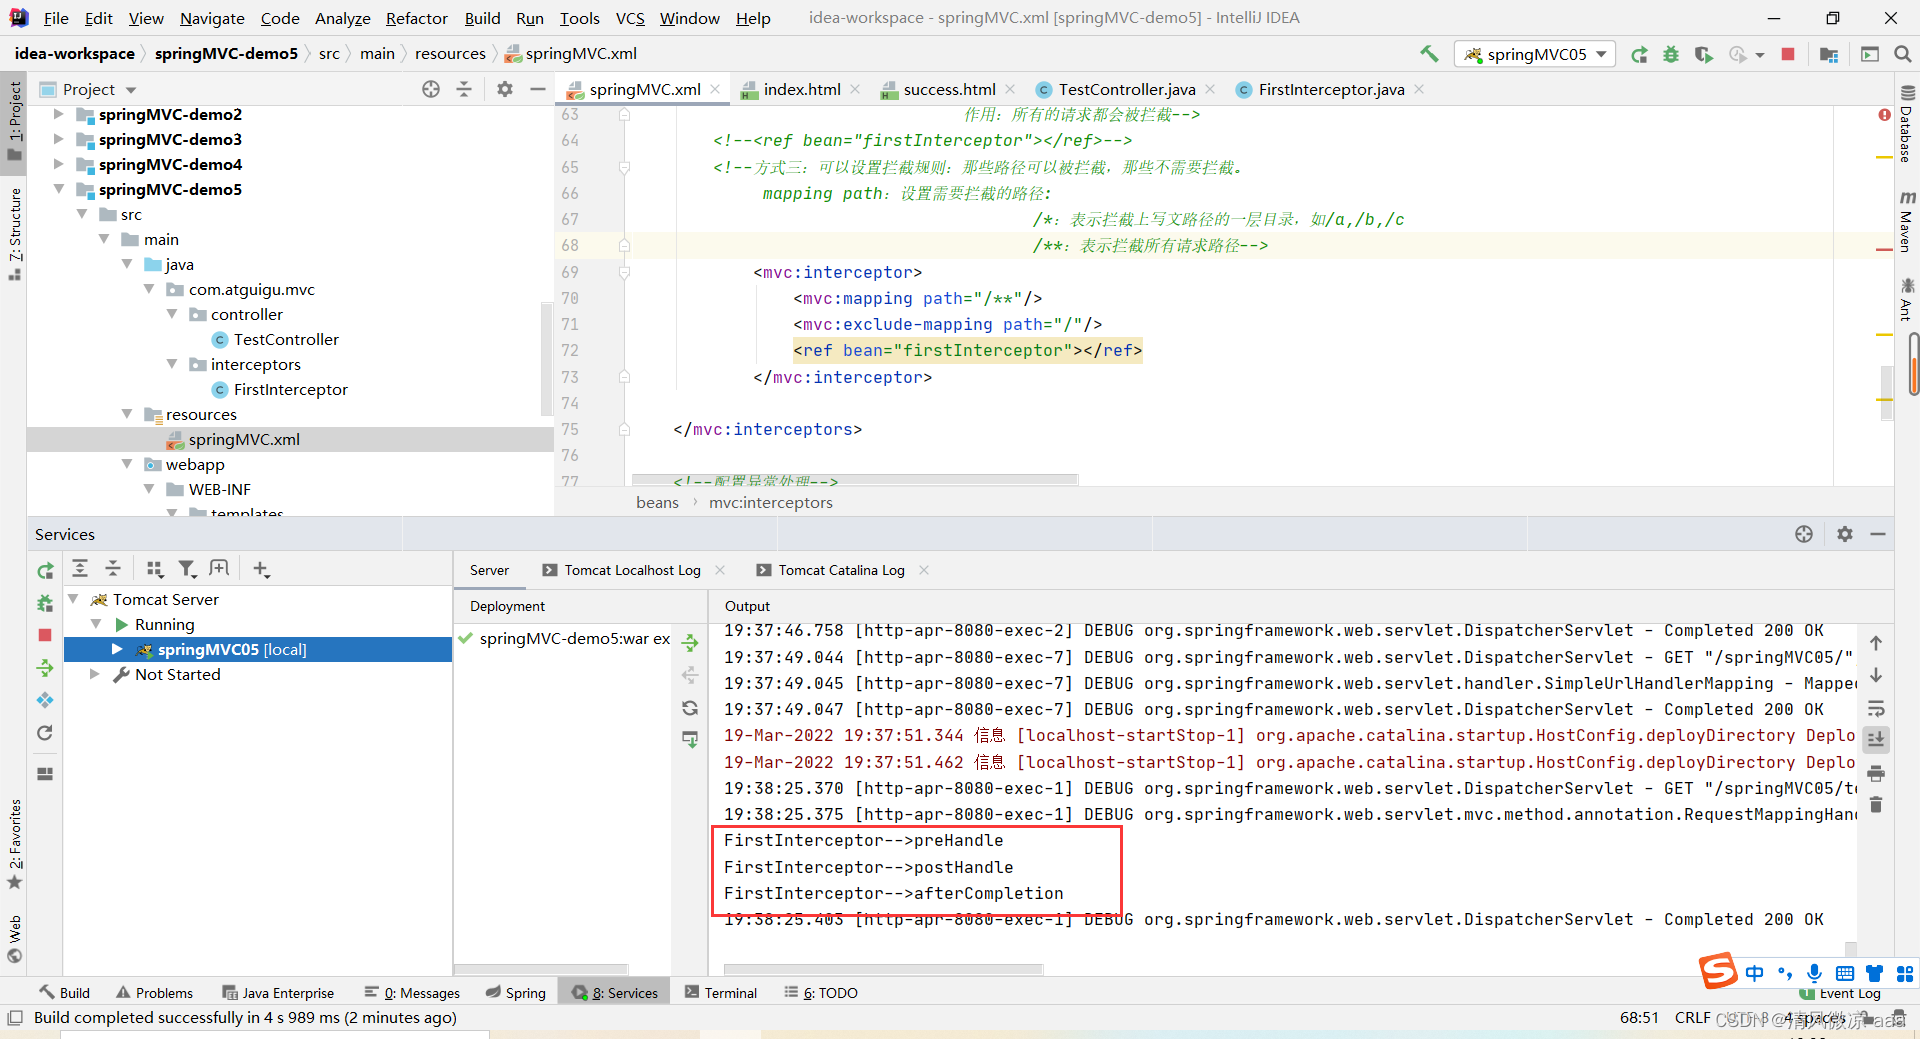Viewport: 1920px width, 1039px height.
Task: Rerun service icon in Services sidebar
Action: (45, 570)
